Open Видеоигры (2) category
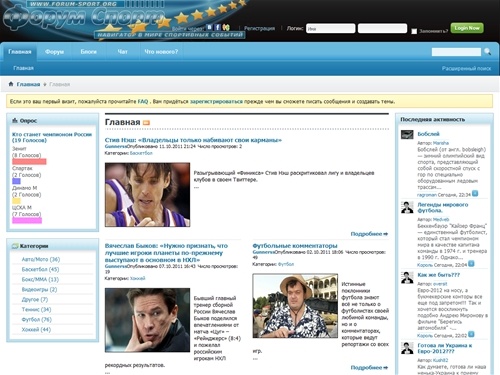 point(39,289)
